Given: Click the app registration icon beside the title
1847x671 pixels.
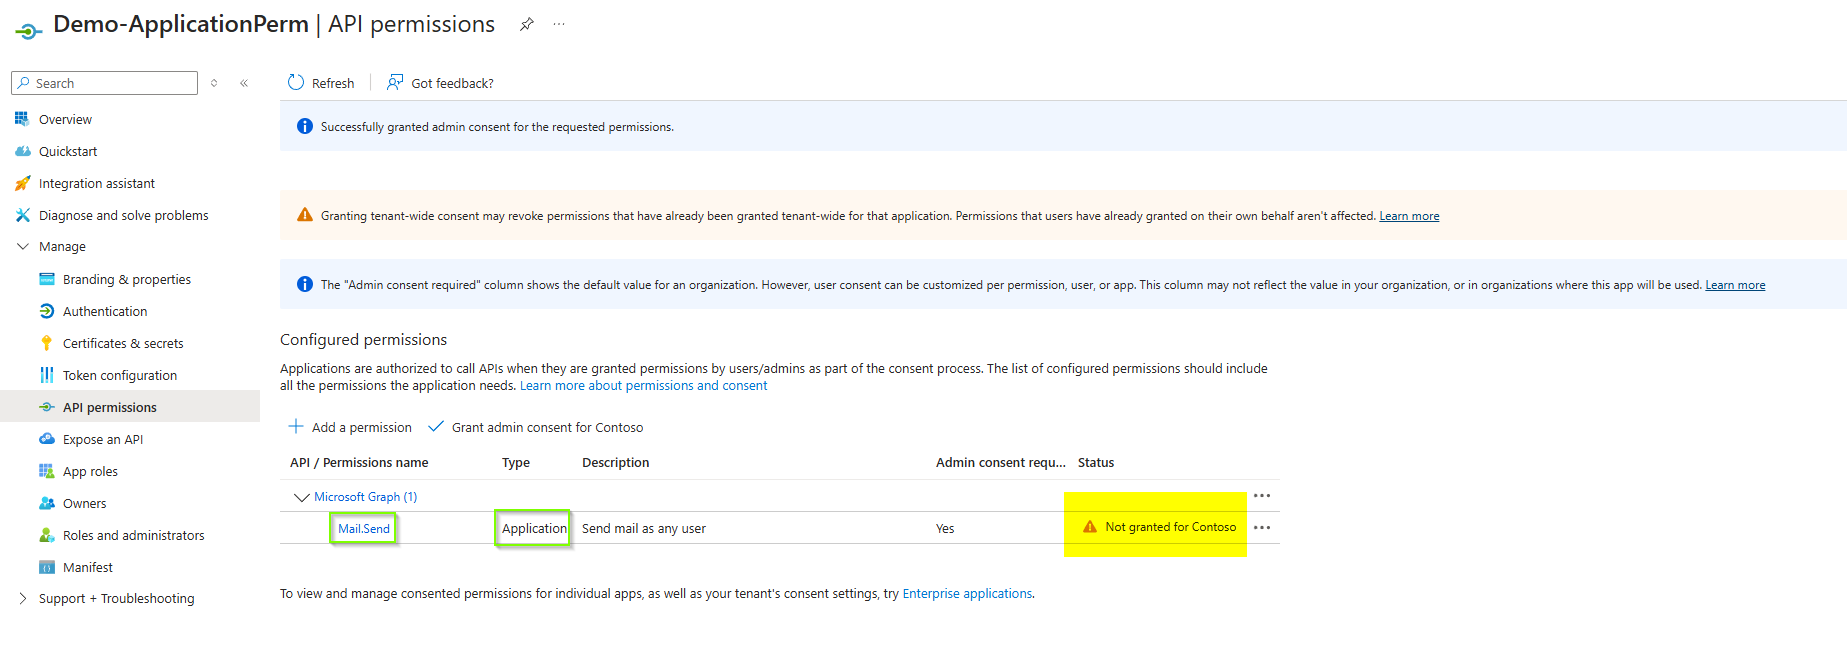Looking at the screenshot, I should click(28, 31).
